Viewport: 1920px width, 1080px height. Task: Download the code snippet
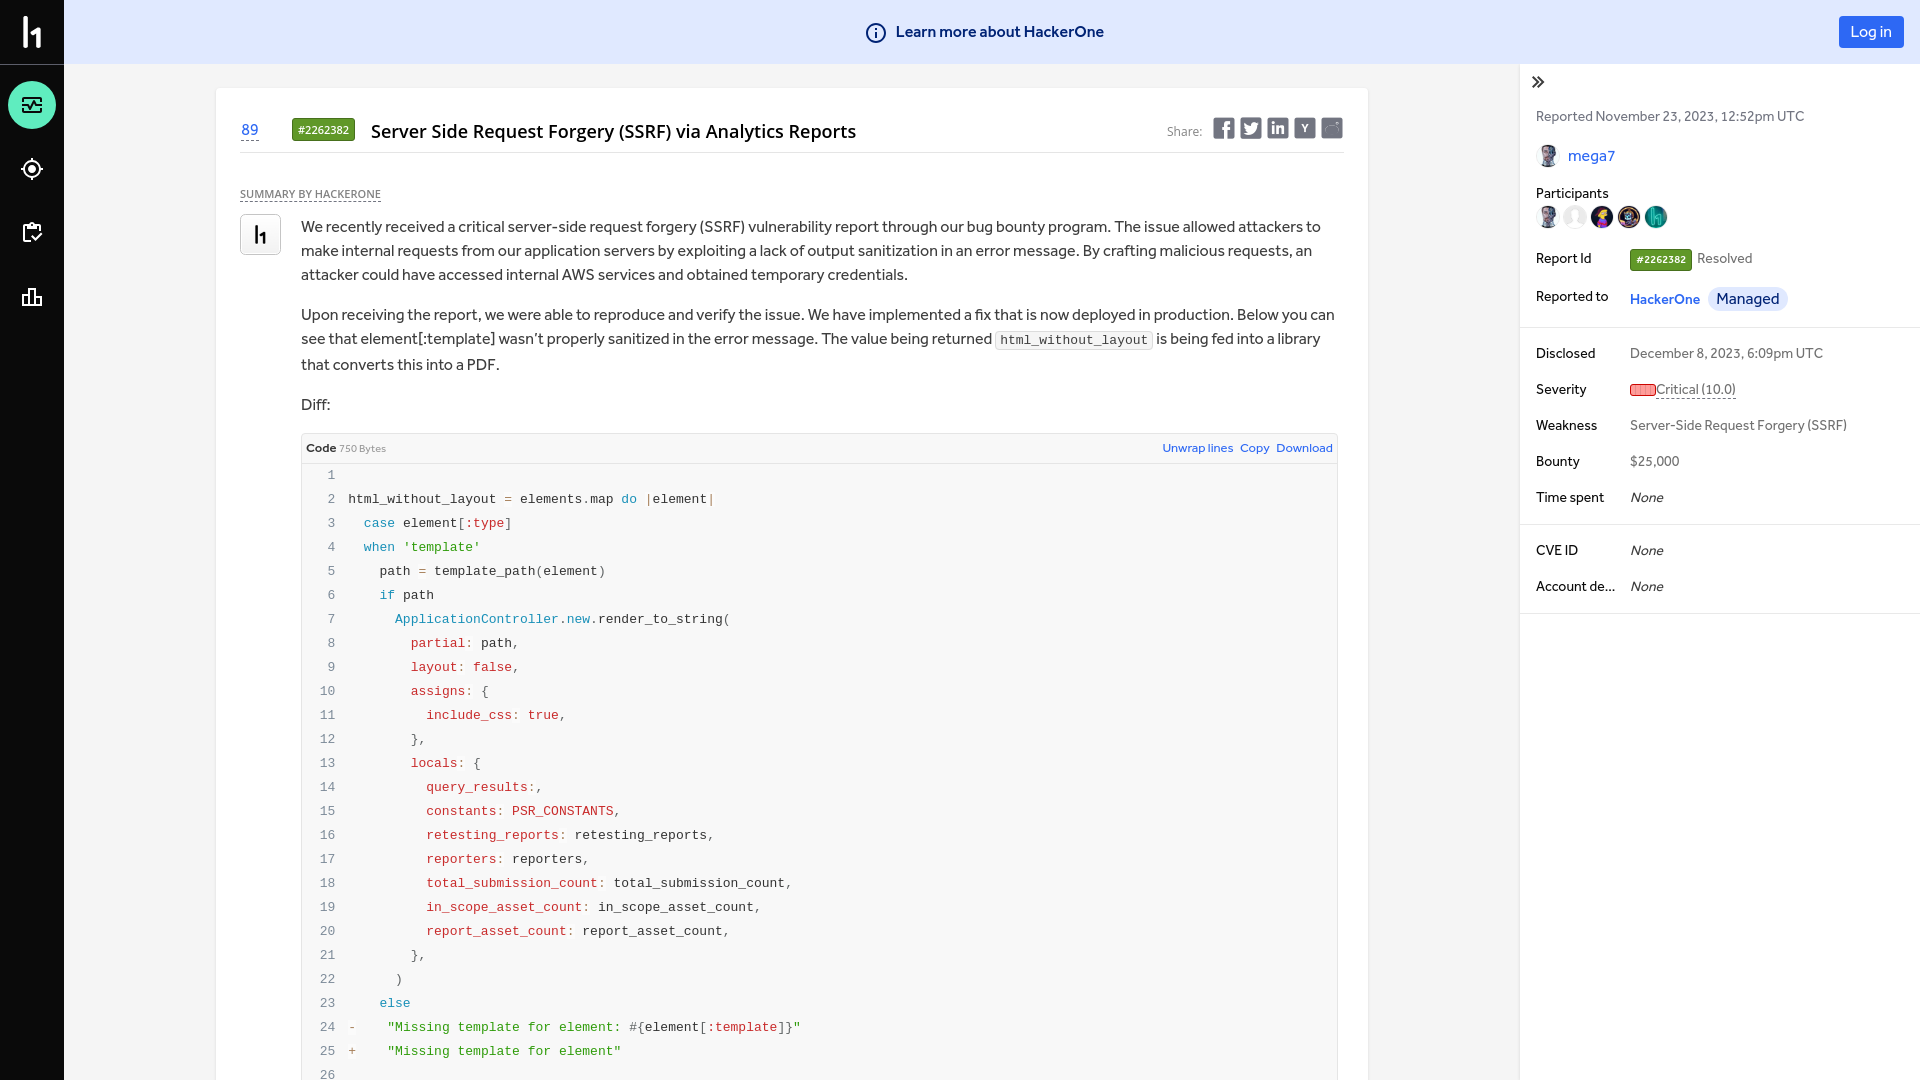pyautogui.click(x=1304, y=448)
